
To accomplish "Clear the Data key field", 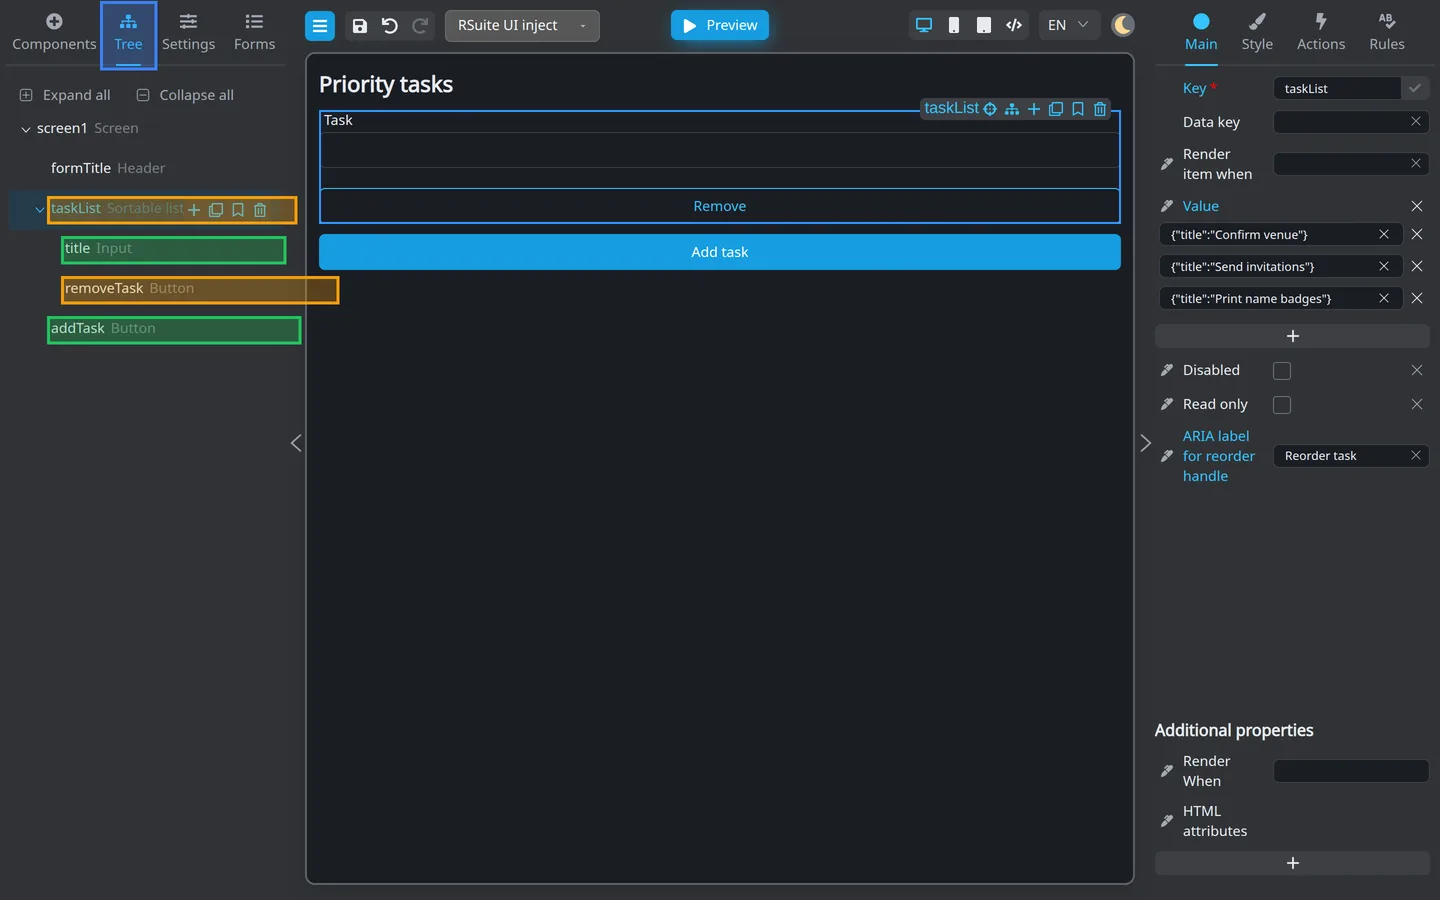I will pos(1416,122).
